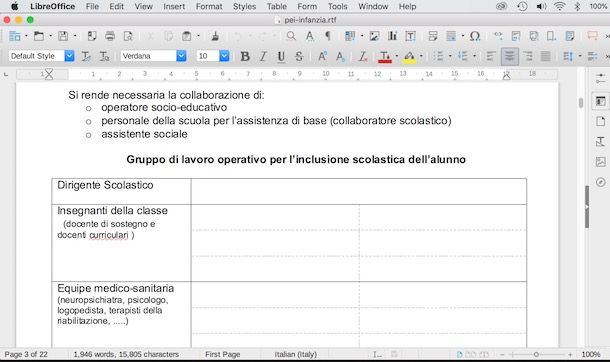Open Save dropdown arrow
The height and width of the screenshot is (362, 610).
pos(75,36)
